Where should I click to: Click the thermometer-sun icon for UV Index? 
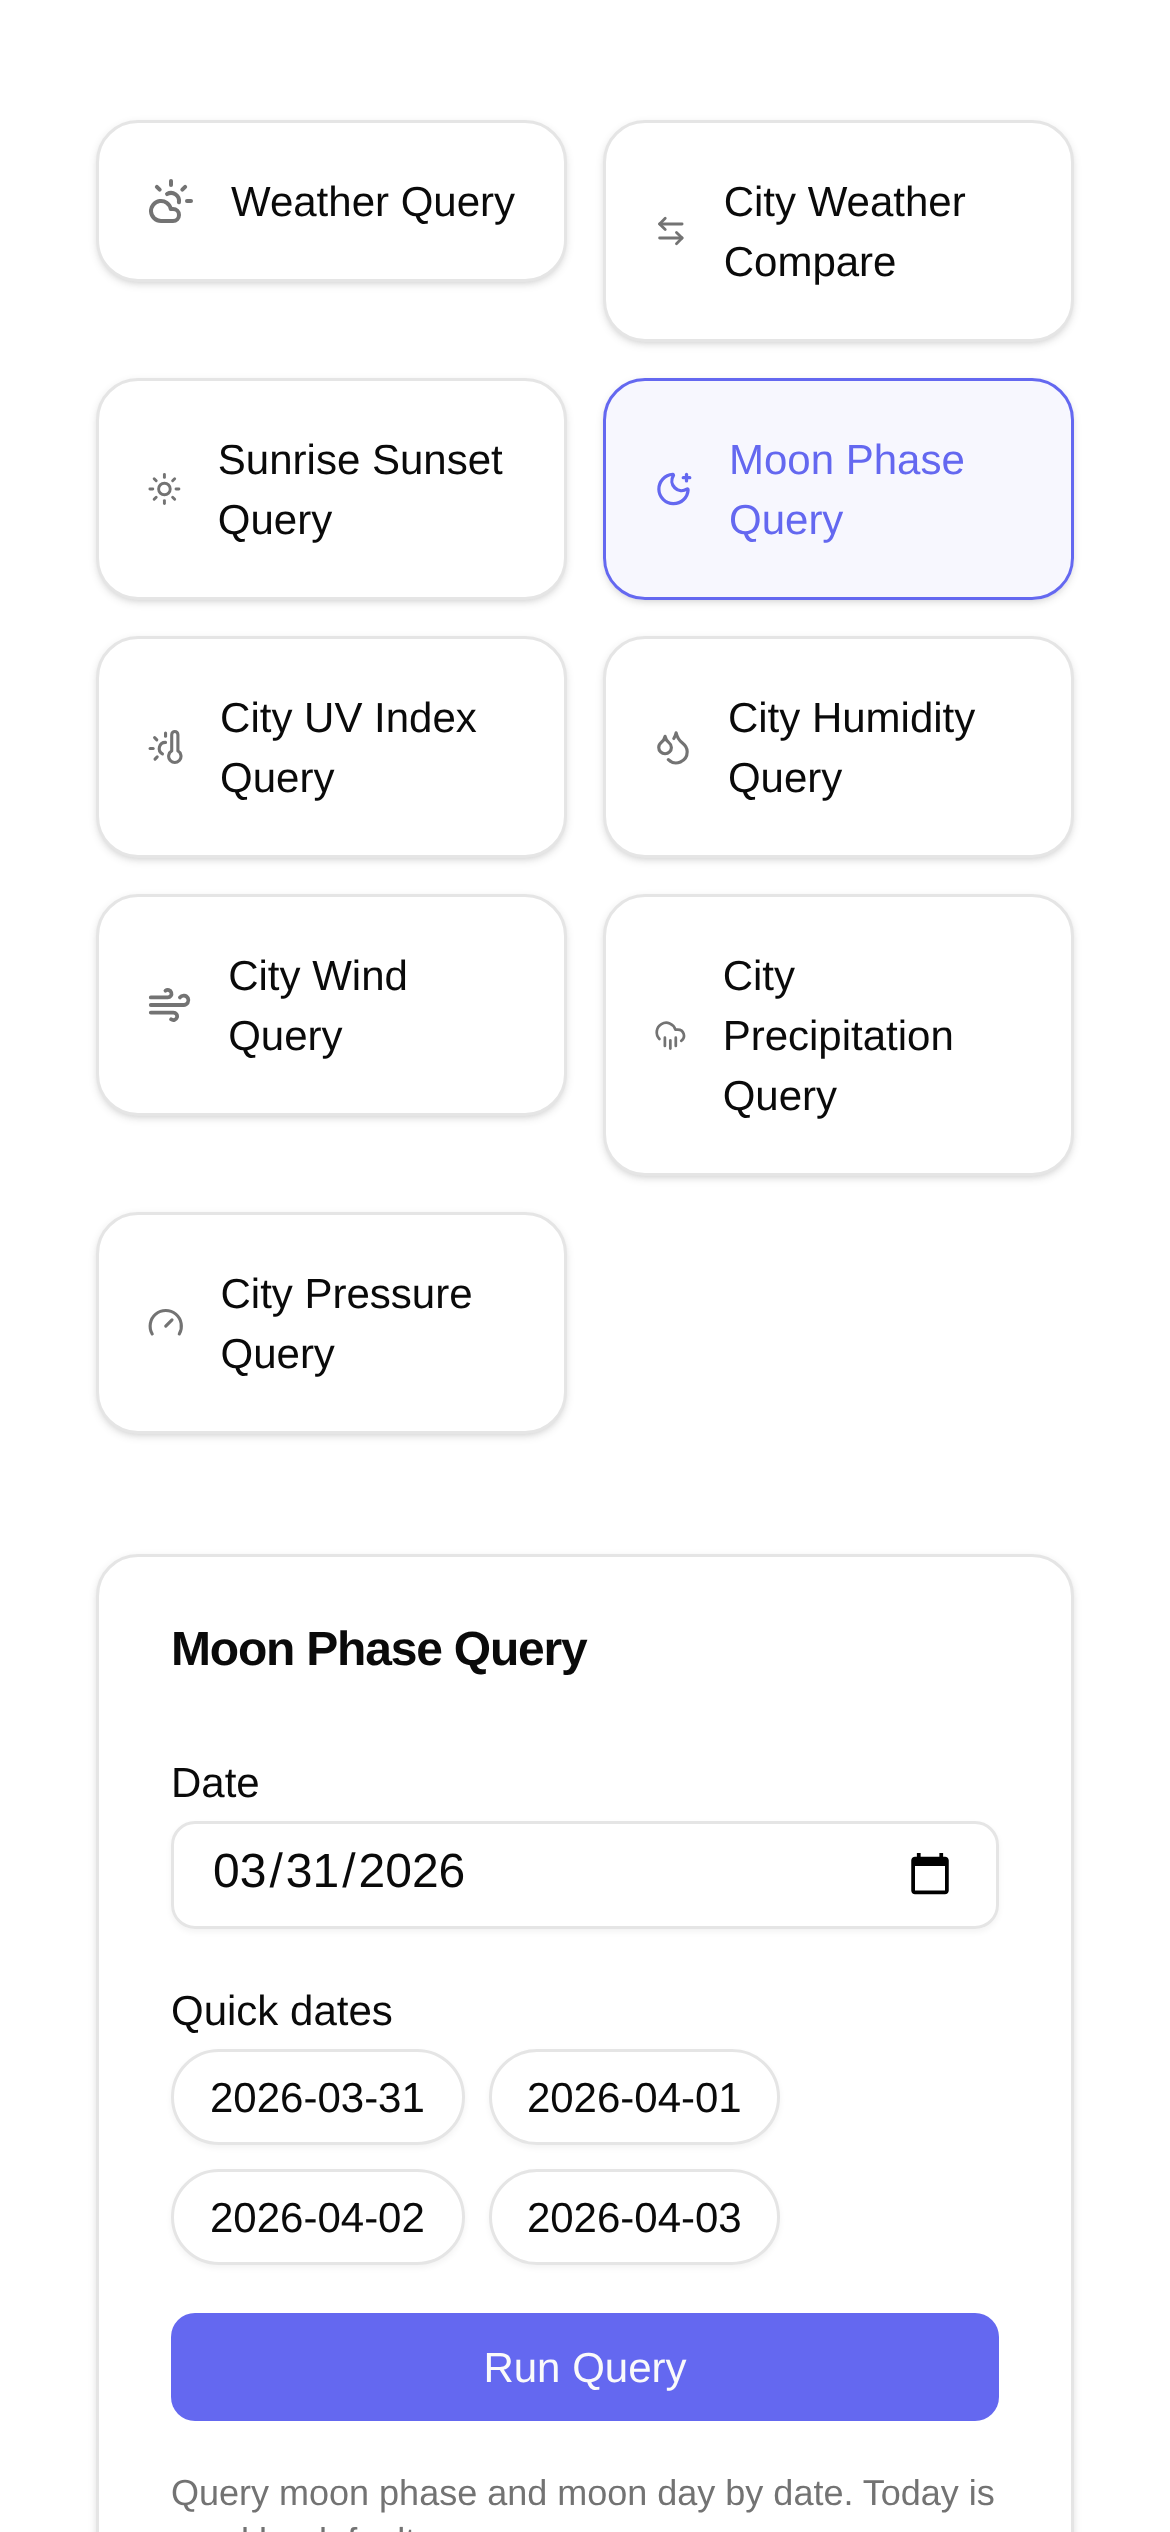(x=167, y=747)
